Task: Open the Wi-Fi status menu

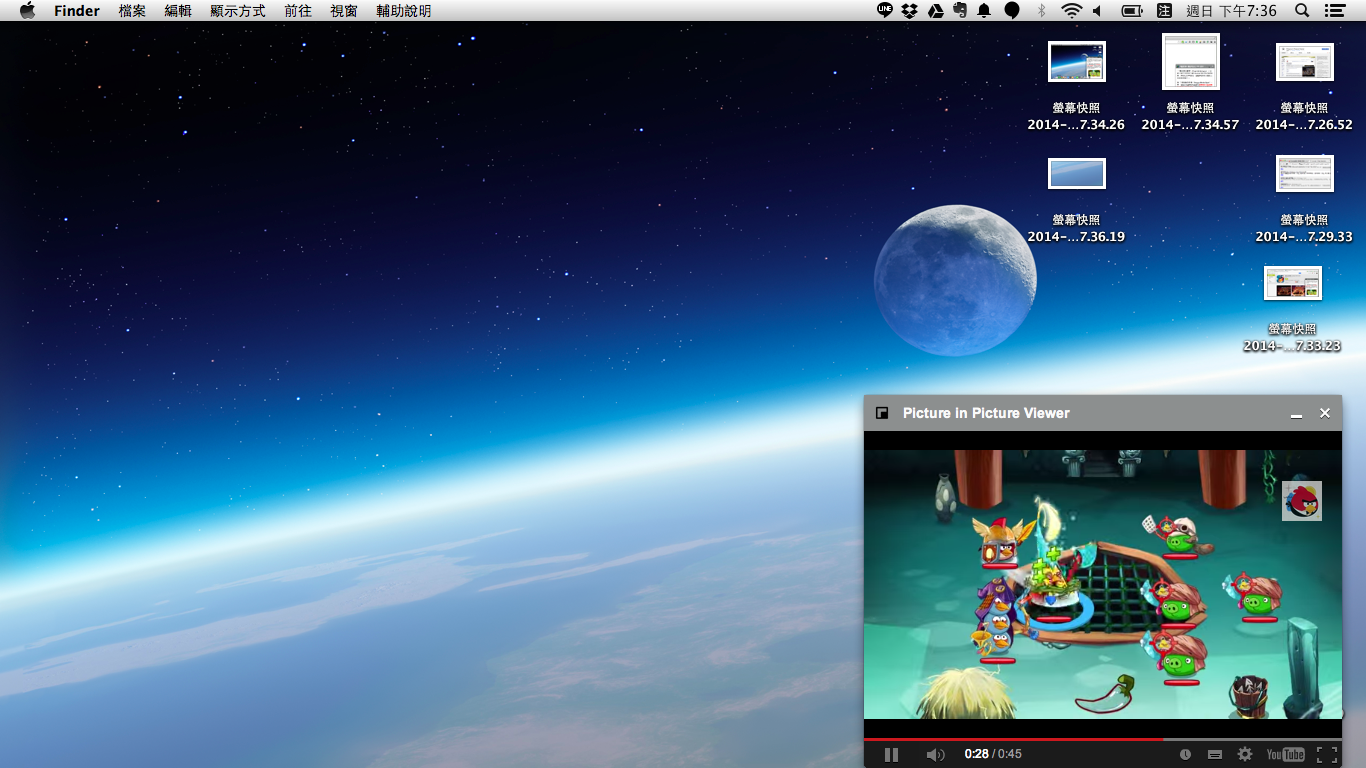Action: [x=1072, y=10]
